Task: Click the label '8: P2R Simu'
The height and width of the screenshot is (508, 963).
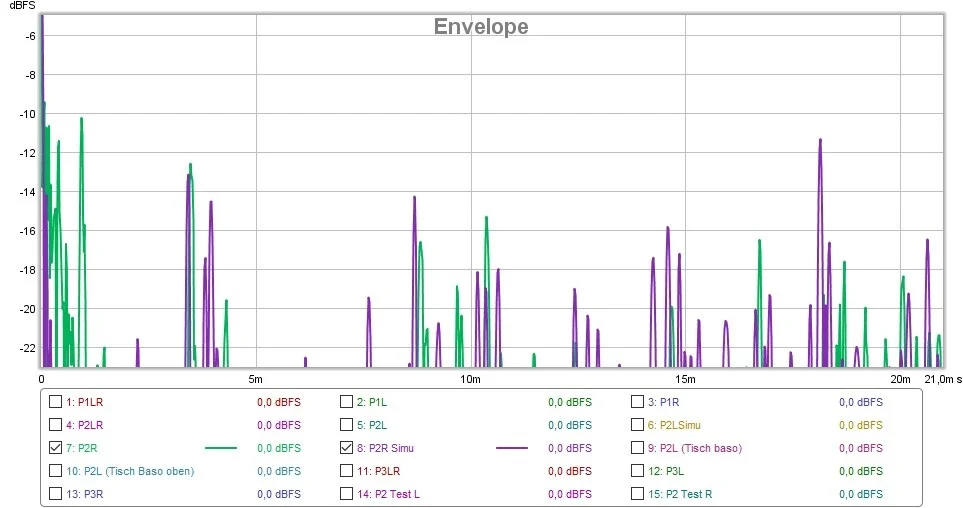Action: (386, 448)
